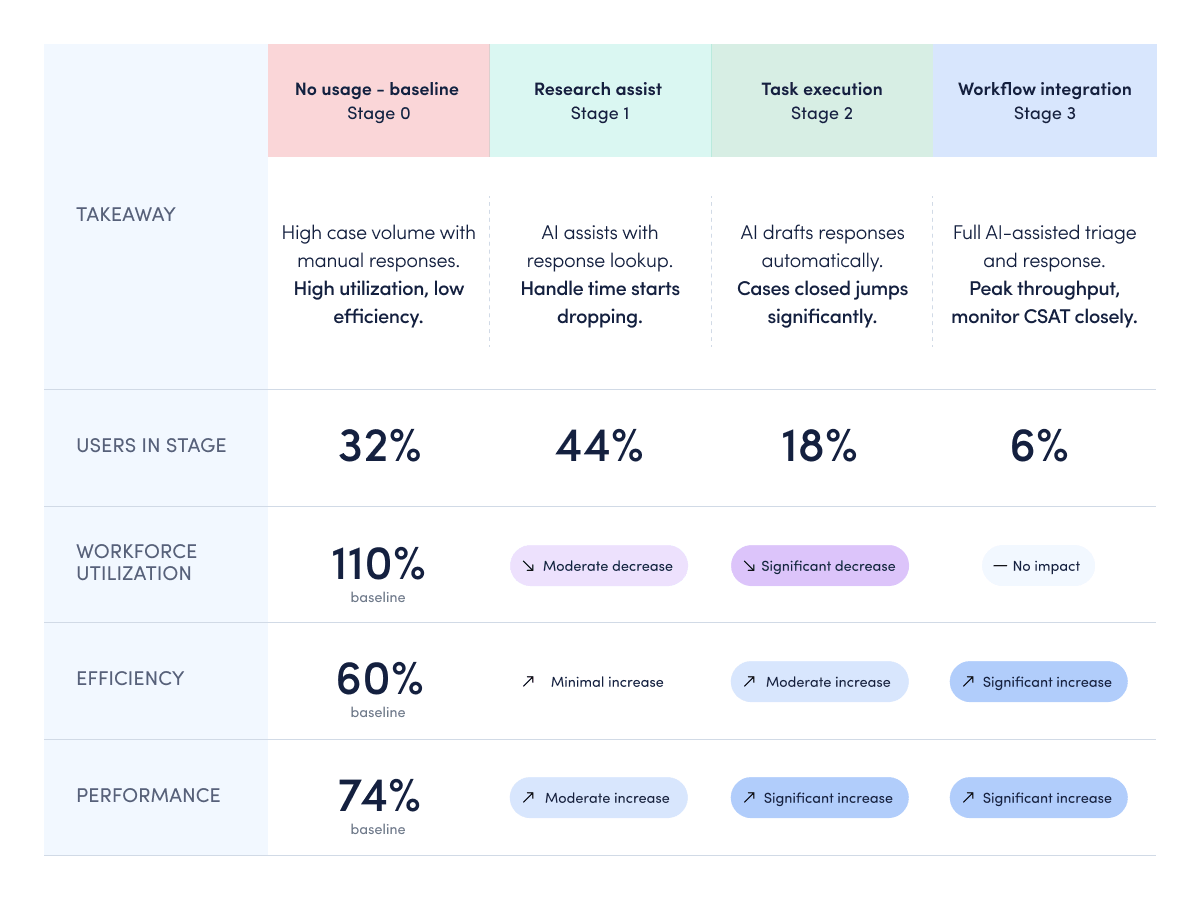
Task: Click the 44% users in stage value
Action: pos(599,446)
